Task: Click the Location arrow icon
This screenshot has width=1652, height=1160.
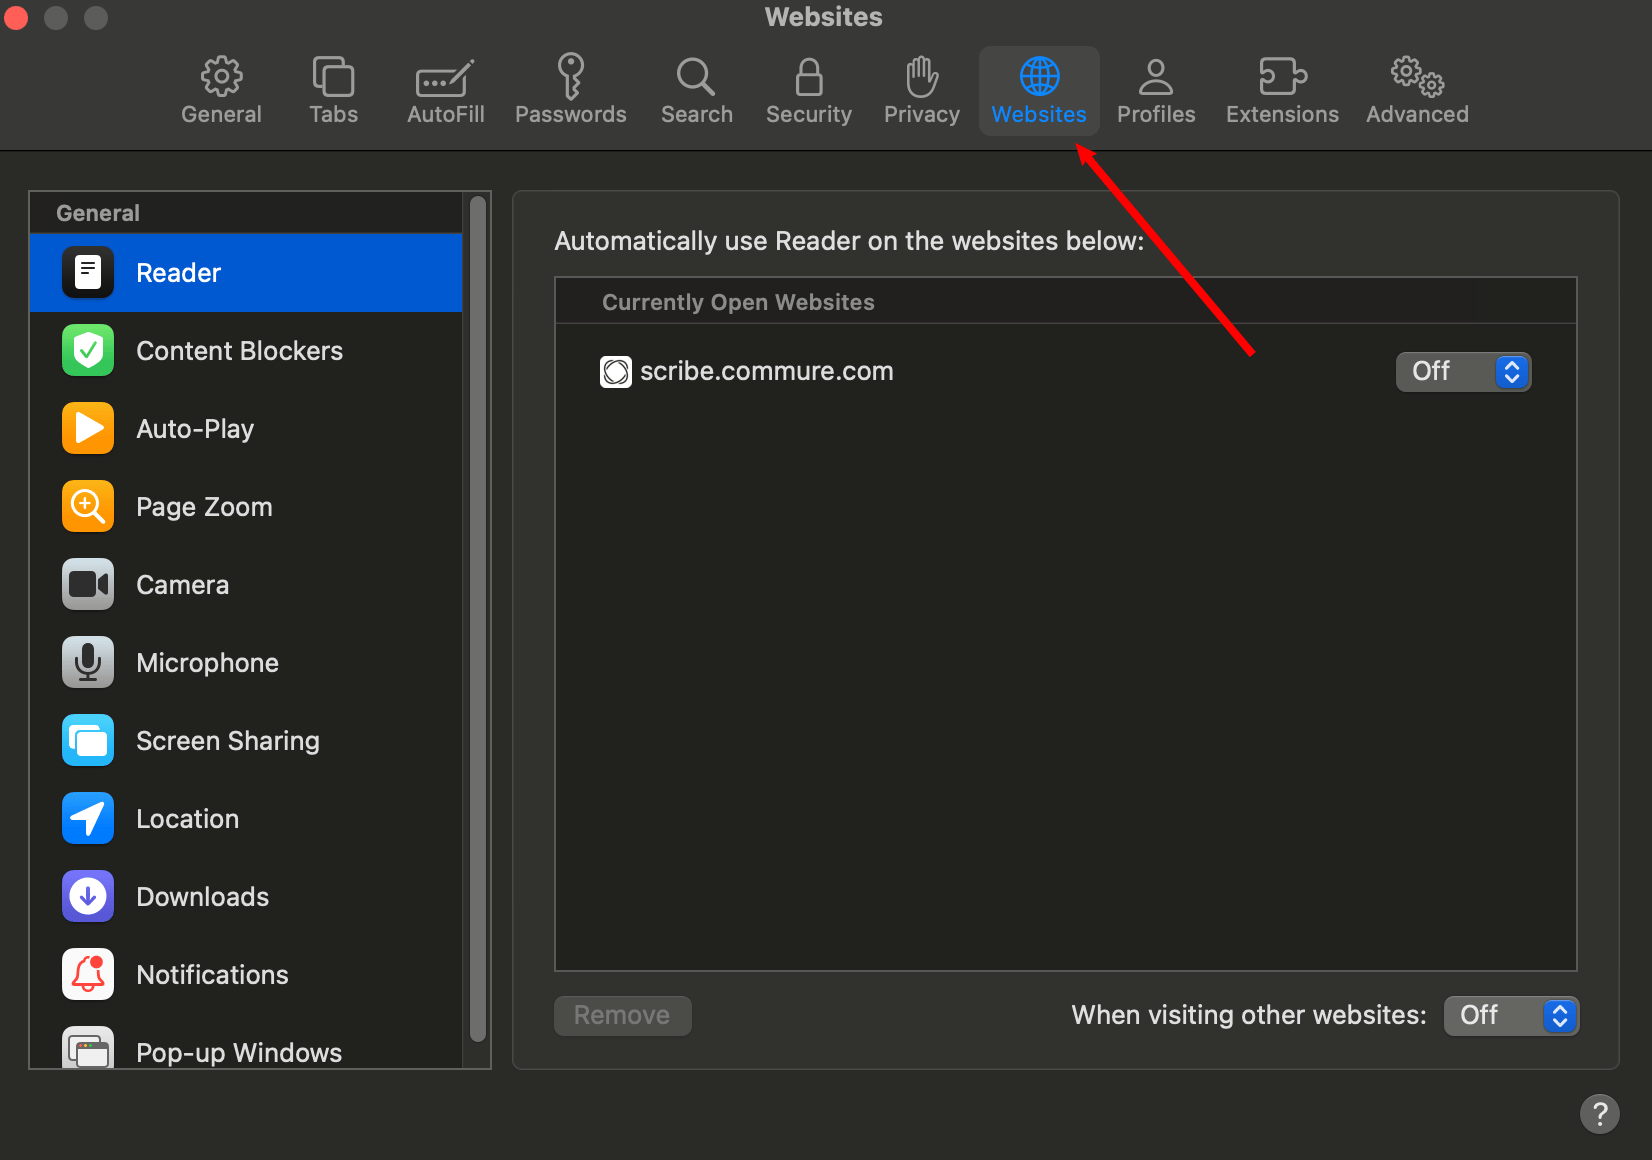Action: [x=88, y=818]
